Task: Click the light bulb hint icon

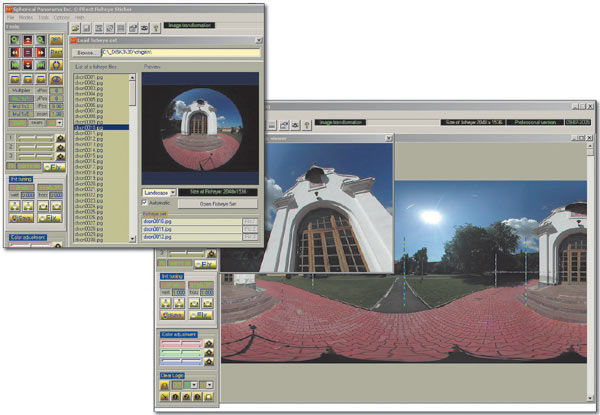Action: 156,28
